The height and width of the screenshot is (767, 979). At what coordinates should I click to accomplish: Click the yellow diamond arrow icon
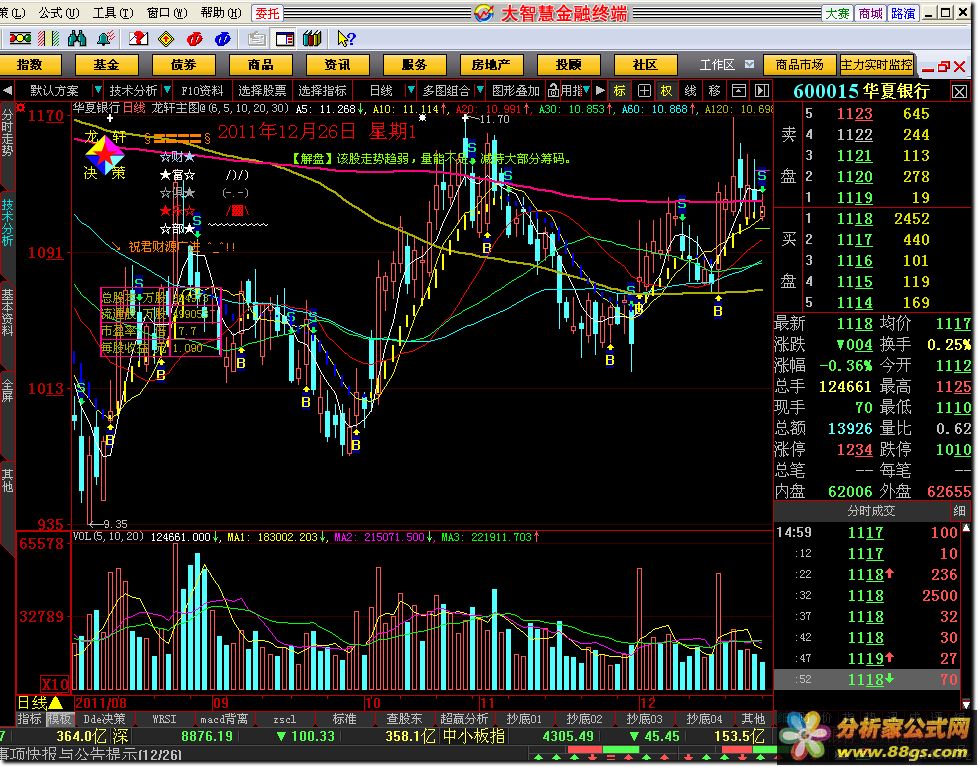[166, 39]
